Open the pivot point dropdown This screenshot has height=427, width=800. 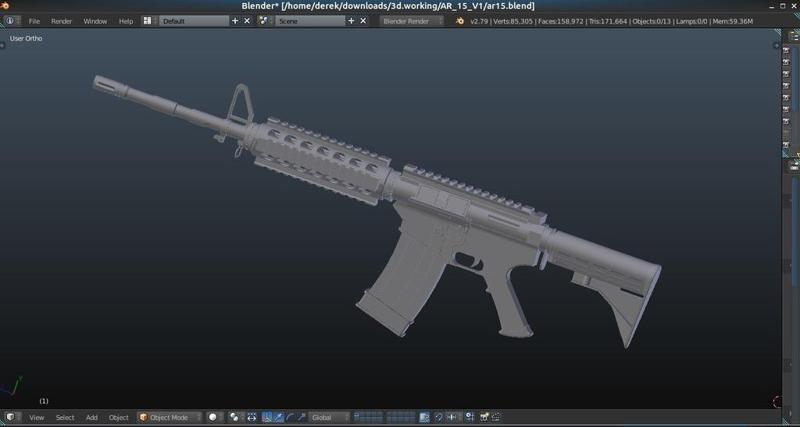236,417
